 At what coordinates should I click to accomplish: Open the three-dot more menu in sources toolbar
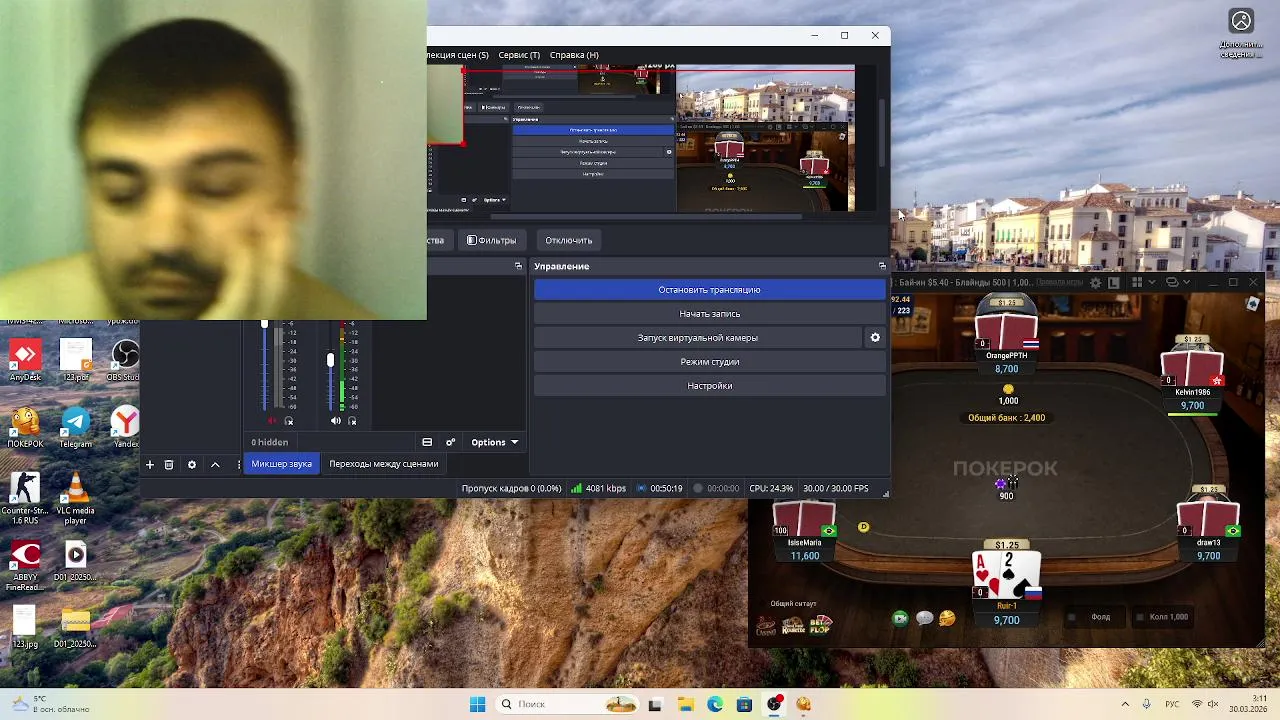click(x=238, y=464)
